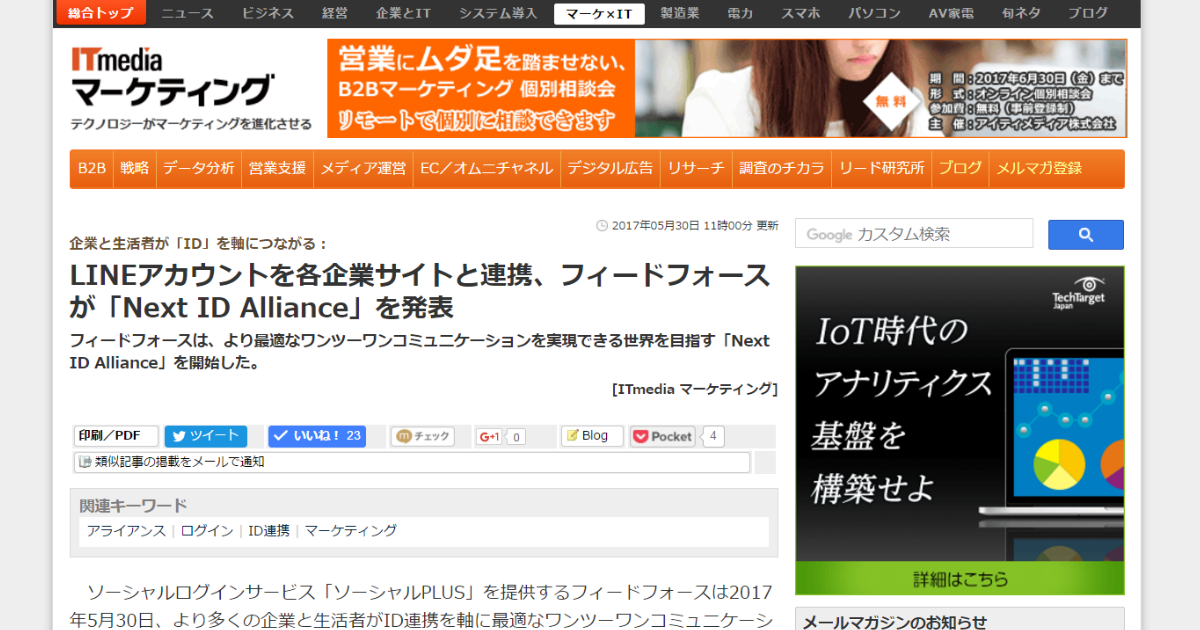
Task: Click the テクノロジーがマーケティングを進化させる tagline
Action: (191, 125)
